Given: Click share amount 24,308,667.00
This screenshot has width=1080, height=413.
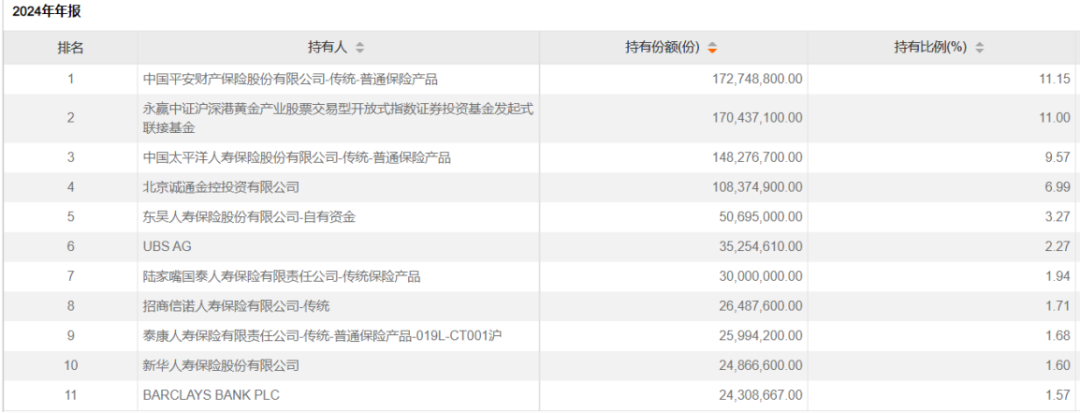Looking at the screenshot, I should (760, 395).
